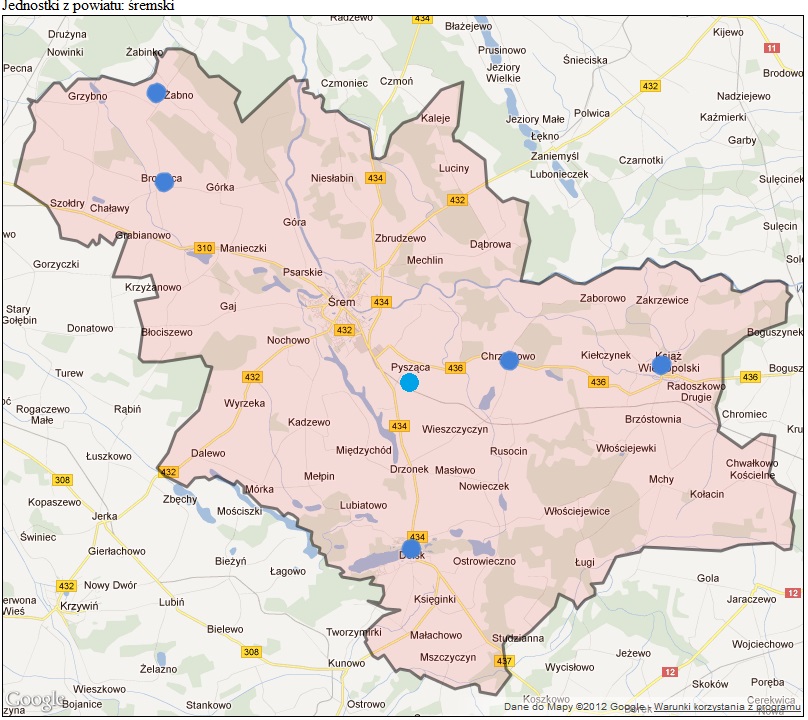The height and width of the screenshot is (720, 808).
Task: Select the Mszczyczyn village label
Action: click(447, 657)
